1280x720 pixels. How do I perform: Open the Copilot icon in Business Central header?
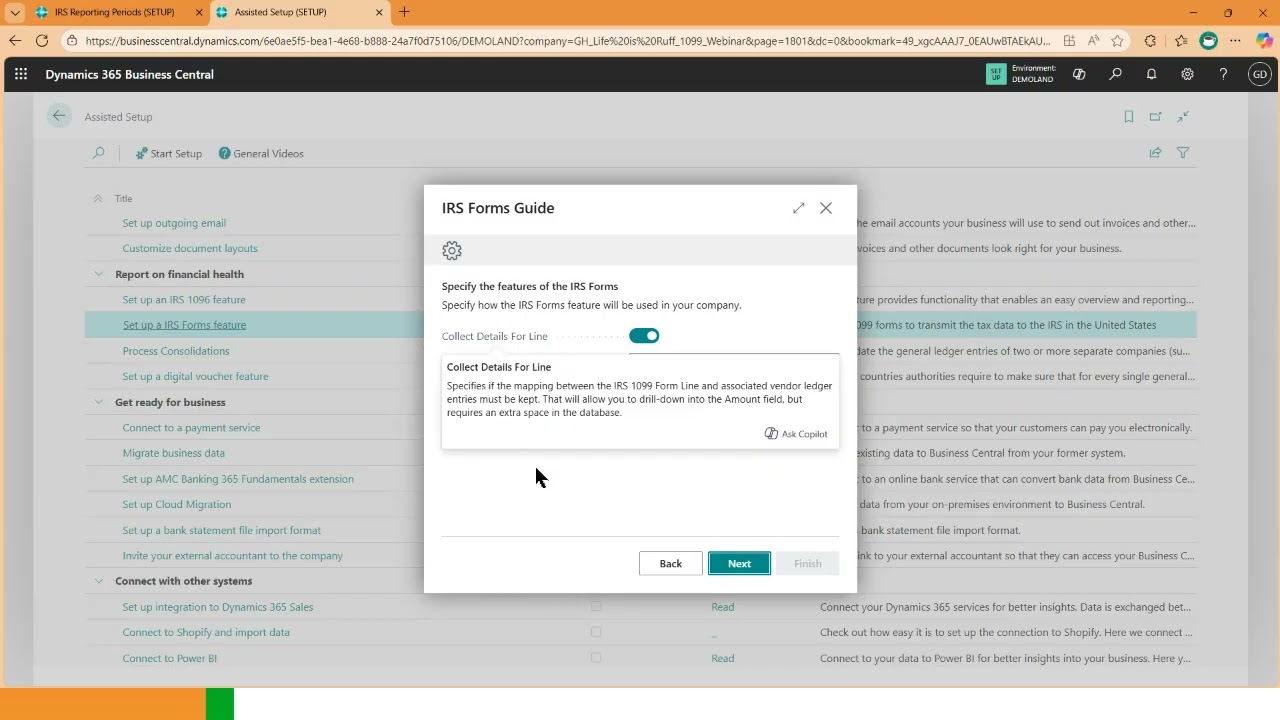(x=1079, y=74)
